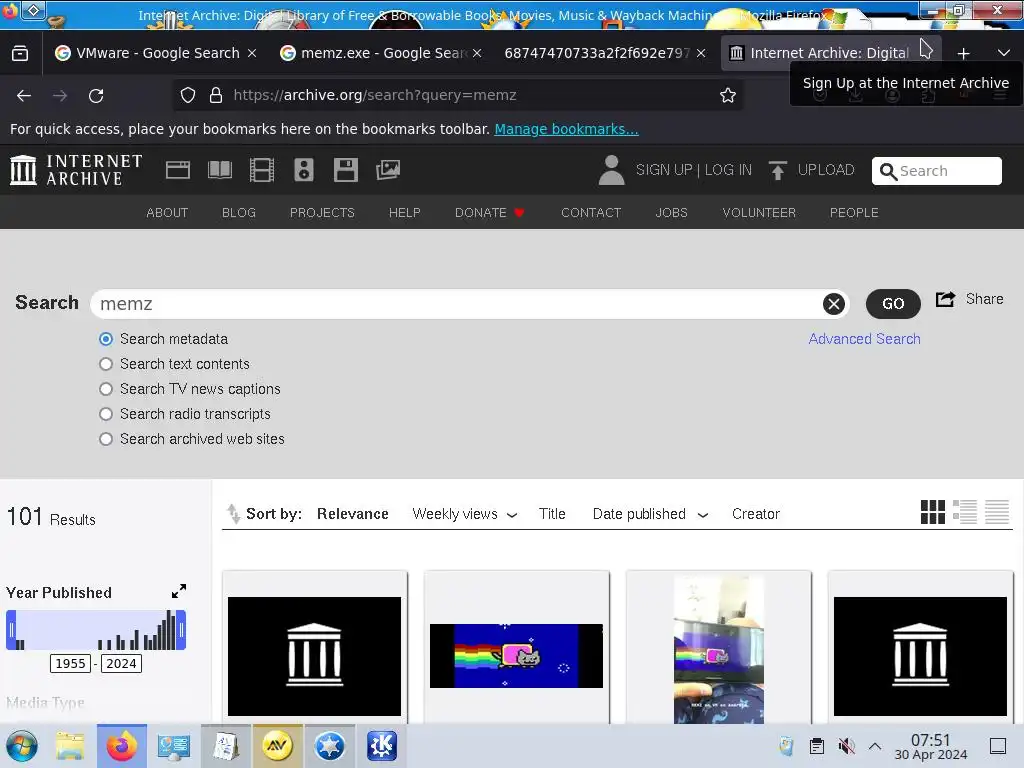This screenshot has width=1024, height=768.
Task: Open HELP menu item
Action: (x=405, y=213)
